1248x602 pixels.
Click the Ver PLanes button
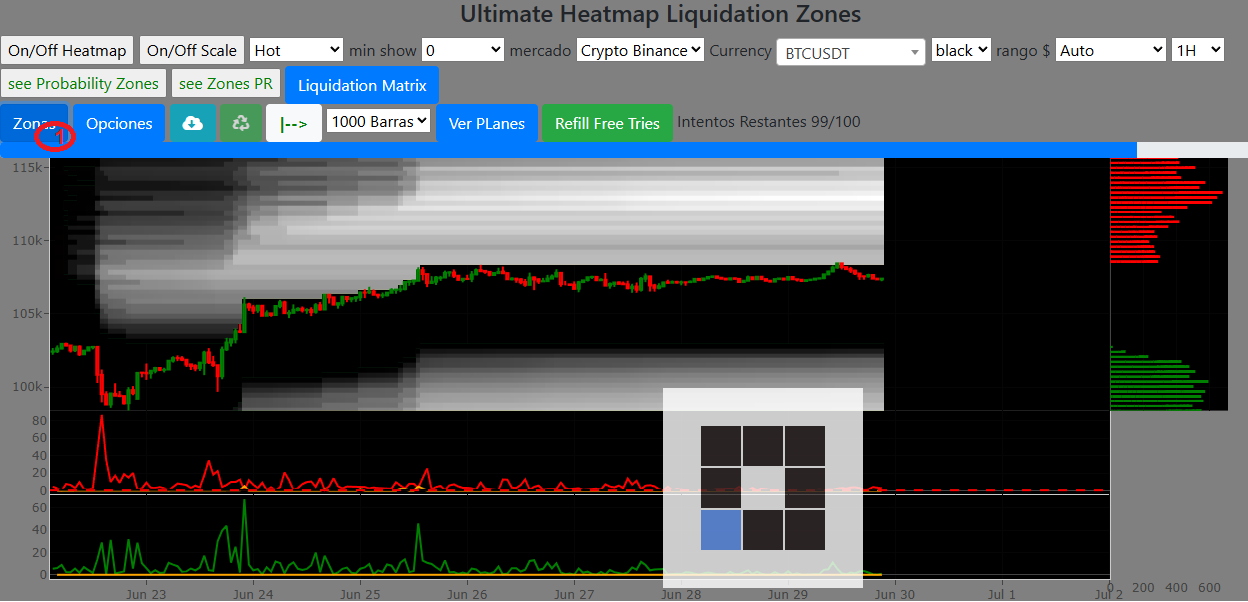click(487, 123)
